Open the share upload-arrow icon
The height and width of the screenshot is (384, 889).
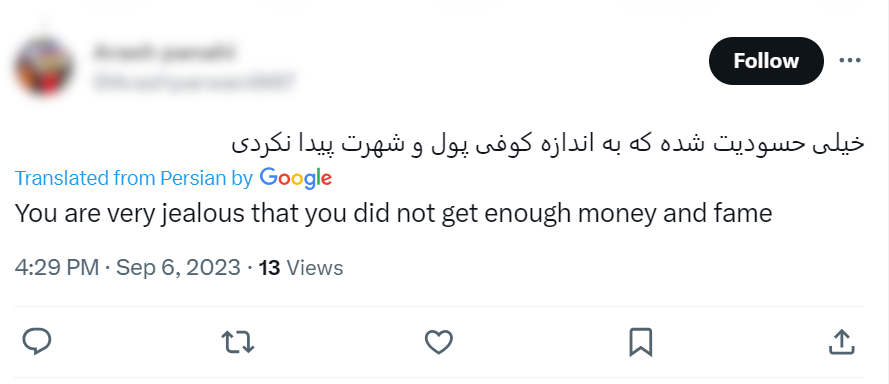[x=841, y=342]
